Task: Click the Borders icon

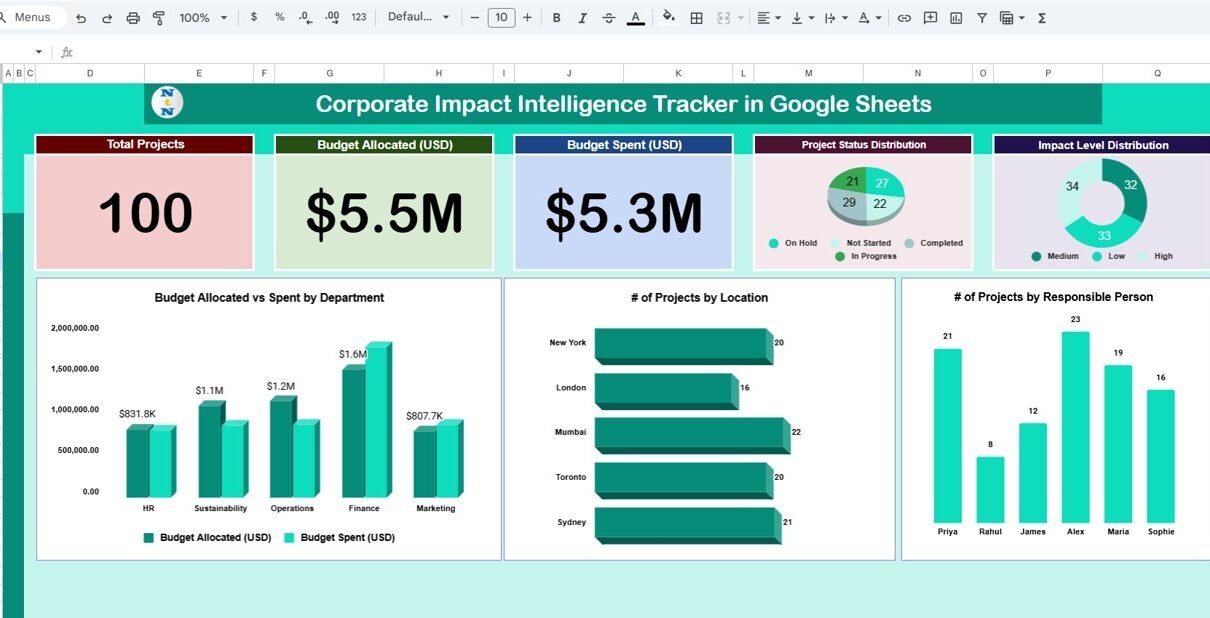Action: pos(697,18)
